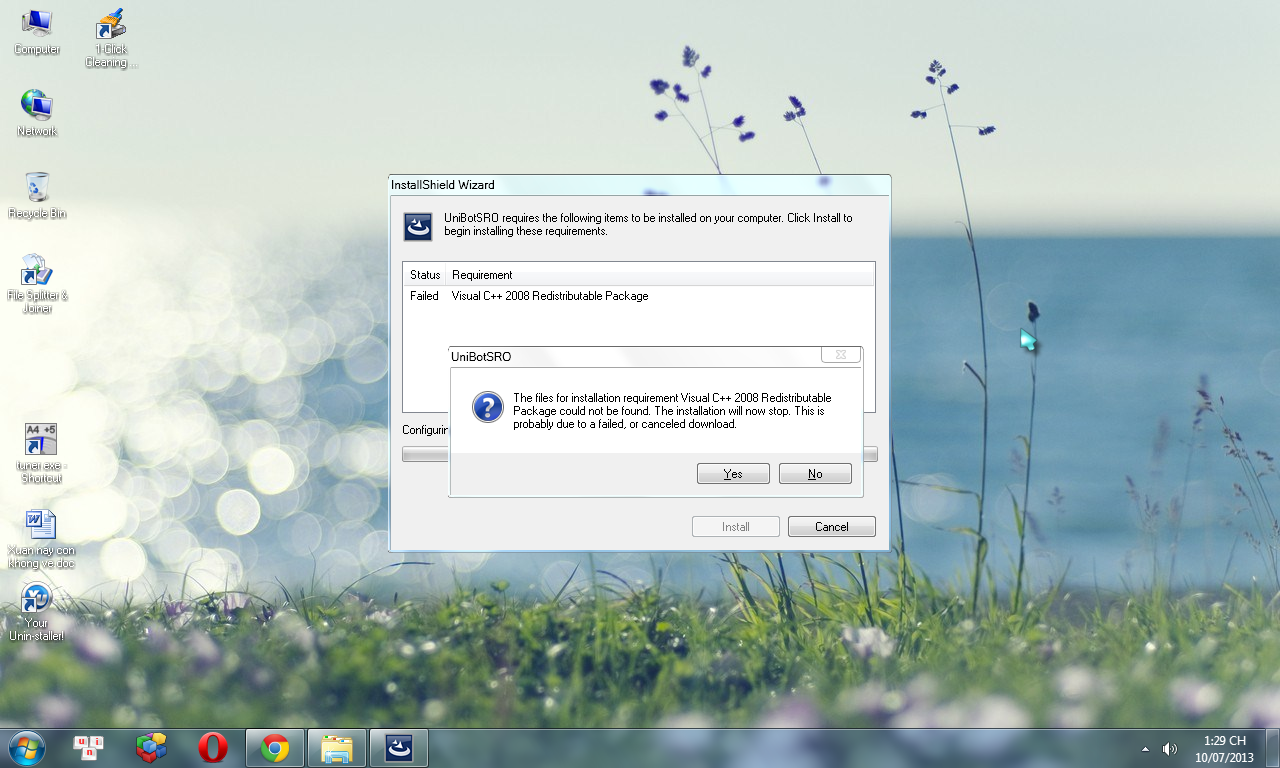
Task: Open the Recycle Bin
Action: tap(37, 195)
